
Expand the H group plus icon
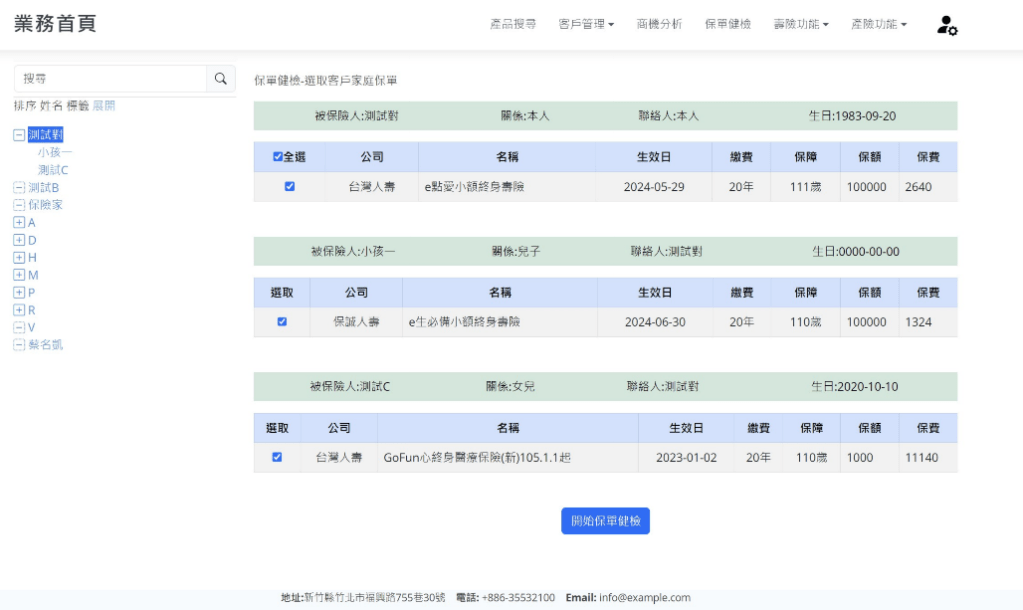(x=19, y=257)
